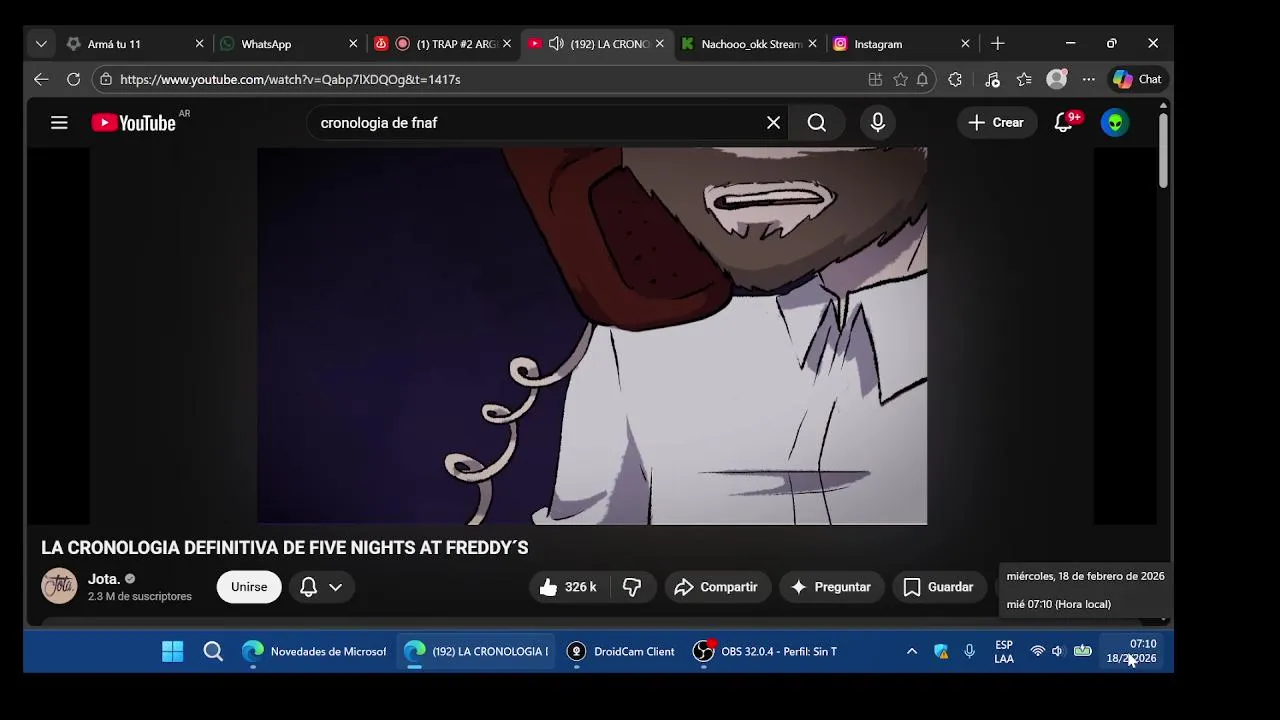
Task: Open the favorites list icon
Action: 1024,79
